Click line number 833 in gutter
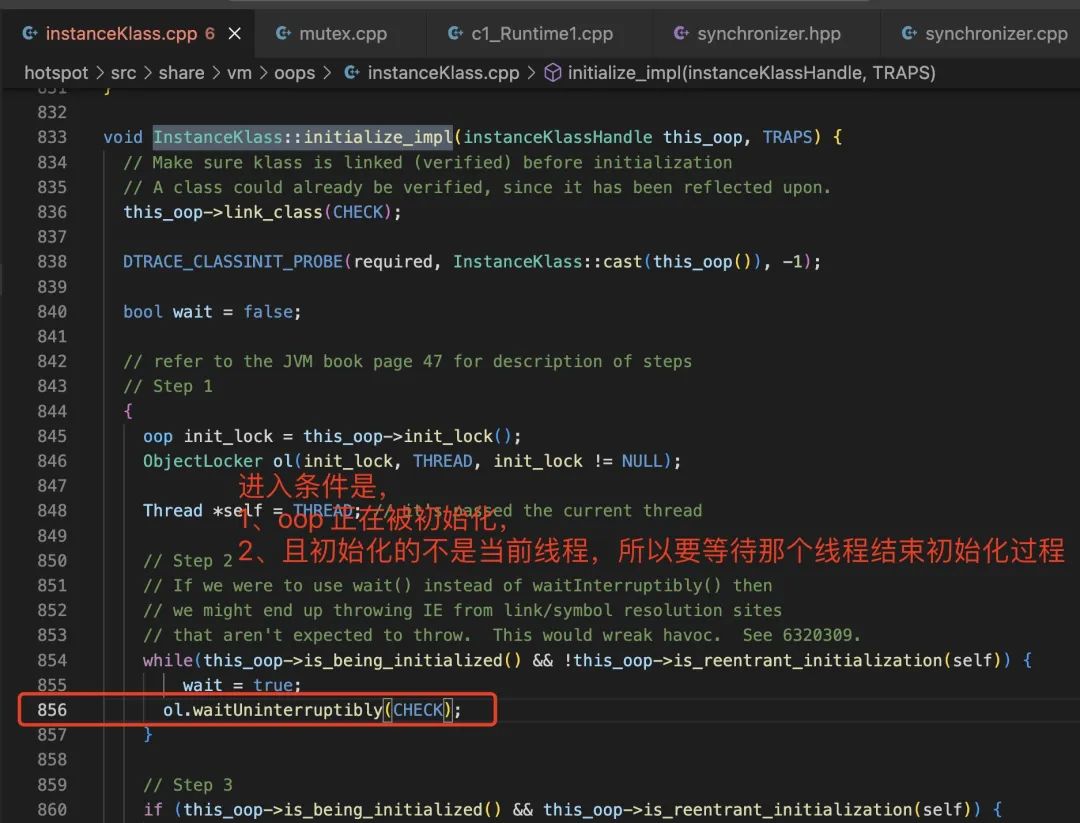Image resolution: width=1080 pixels, height=823 pixels. pyautogui.click(x=52, y=137)
